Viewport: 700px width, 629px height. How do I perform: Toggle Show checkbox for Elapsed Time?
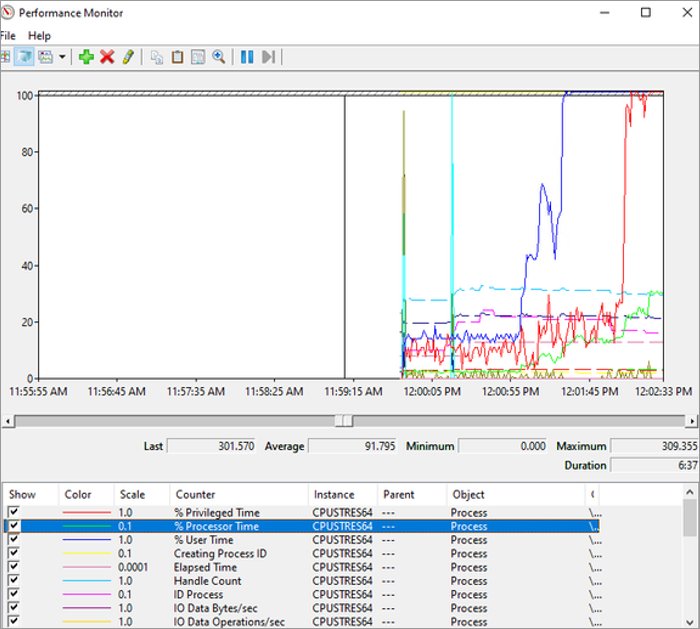pyautogui.click(x=14, y=567)
